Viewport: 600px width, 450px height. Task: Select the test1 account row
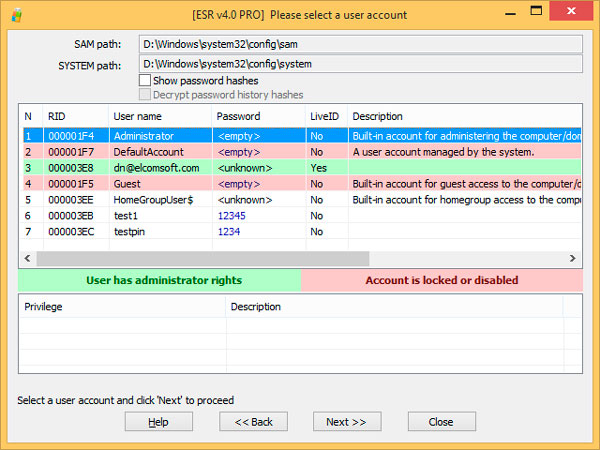coord(125,216)
